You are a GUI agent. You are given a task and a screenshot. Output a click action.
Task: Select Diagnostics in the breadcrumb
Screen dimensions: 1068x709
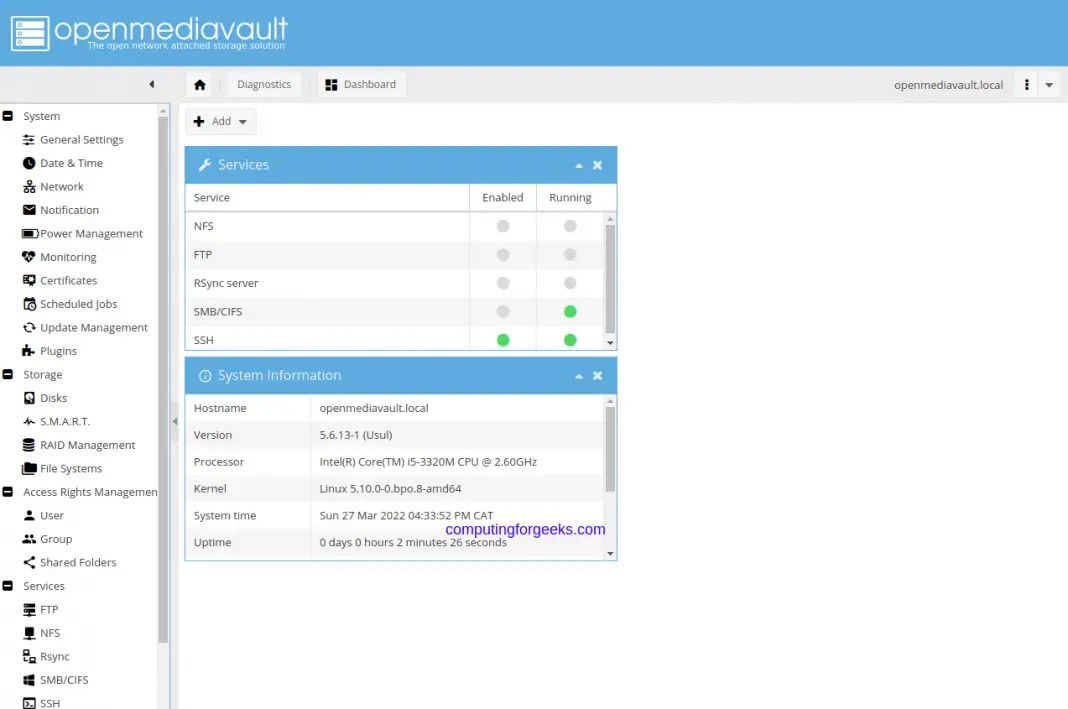pos(263,84)
